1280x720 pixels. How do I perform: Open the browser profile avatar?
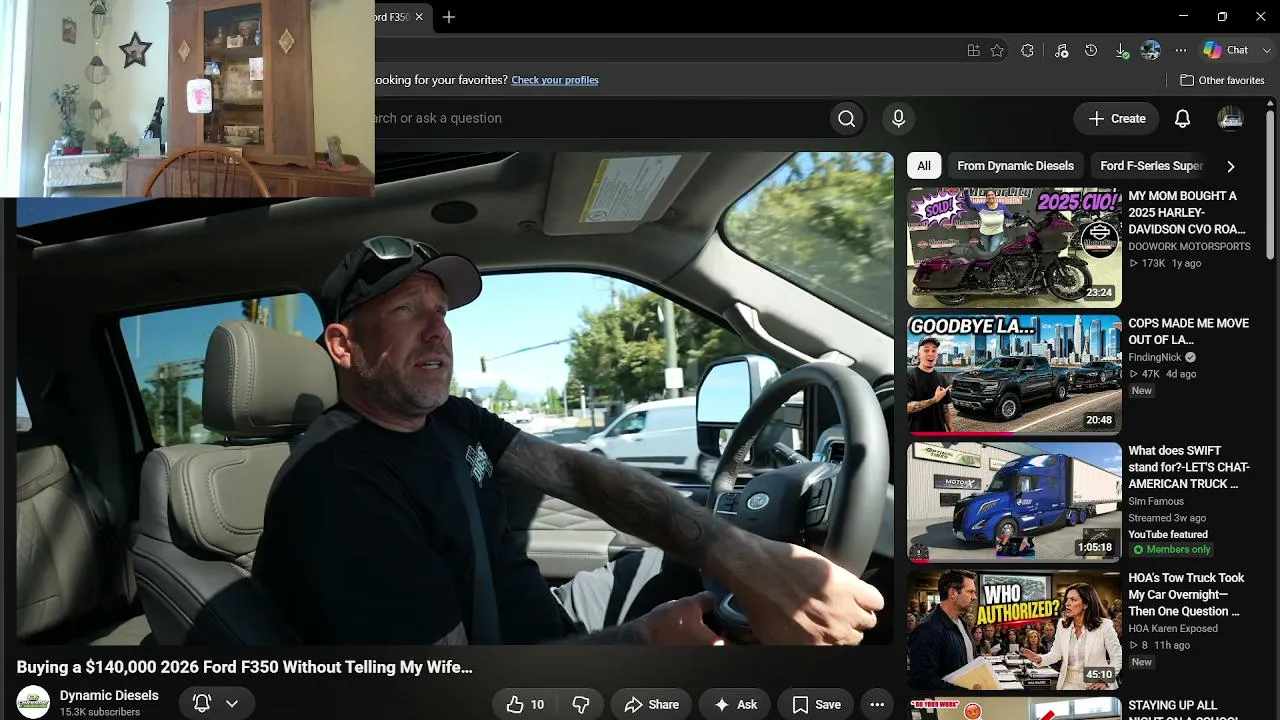(1151, 50)
